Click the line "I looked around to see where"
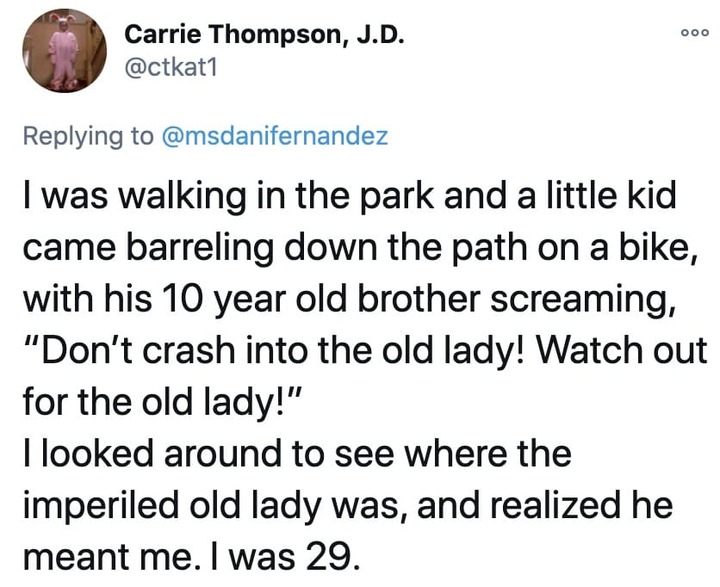 pos(297,453)
